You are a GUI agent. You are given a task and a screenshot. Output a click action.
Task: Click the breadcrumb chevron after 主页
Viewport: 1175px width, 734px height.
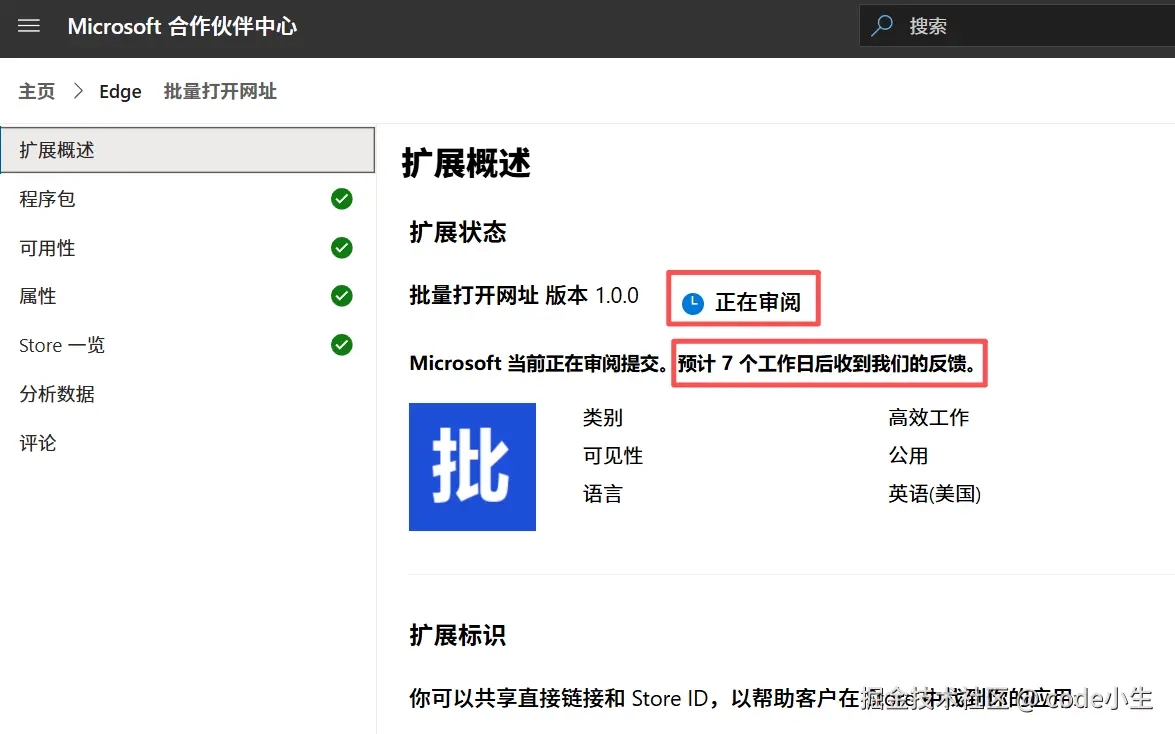pos(78,91)
